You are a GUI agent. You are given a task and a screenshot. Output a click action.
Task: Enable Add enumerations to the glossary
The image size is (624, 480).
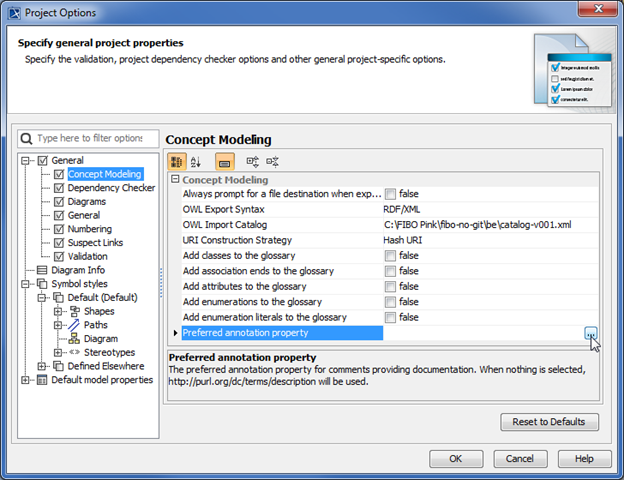(x=390, y=302)
